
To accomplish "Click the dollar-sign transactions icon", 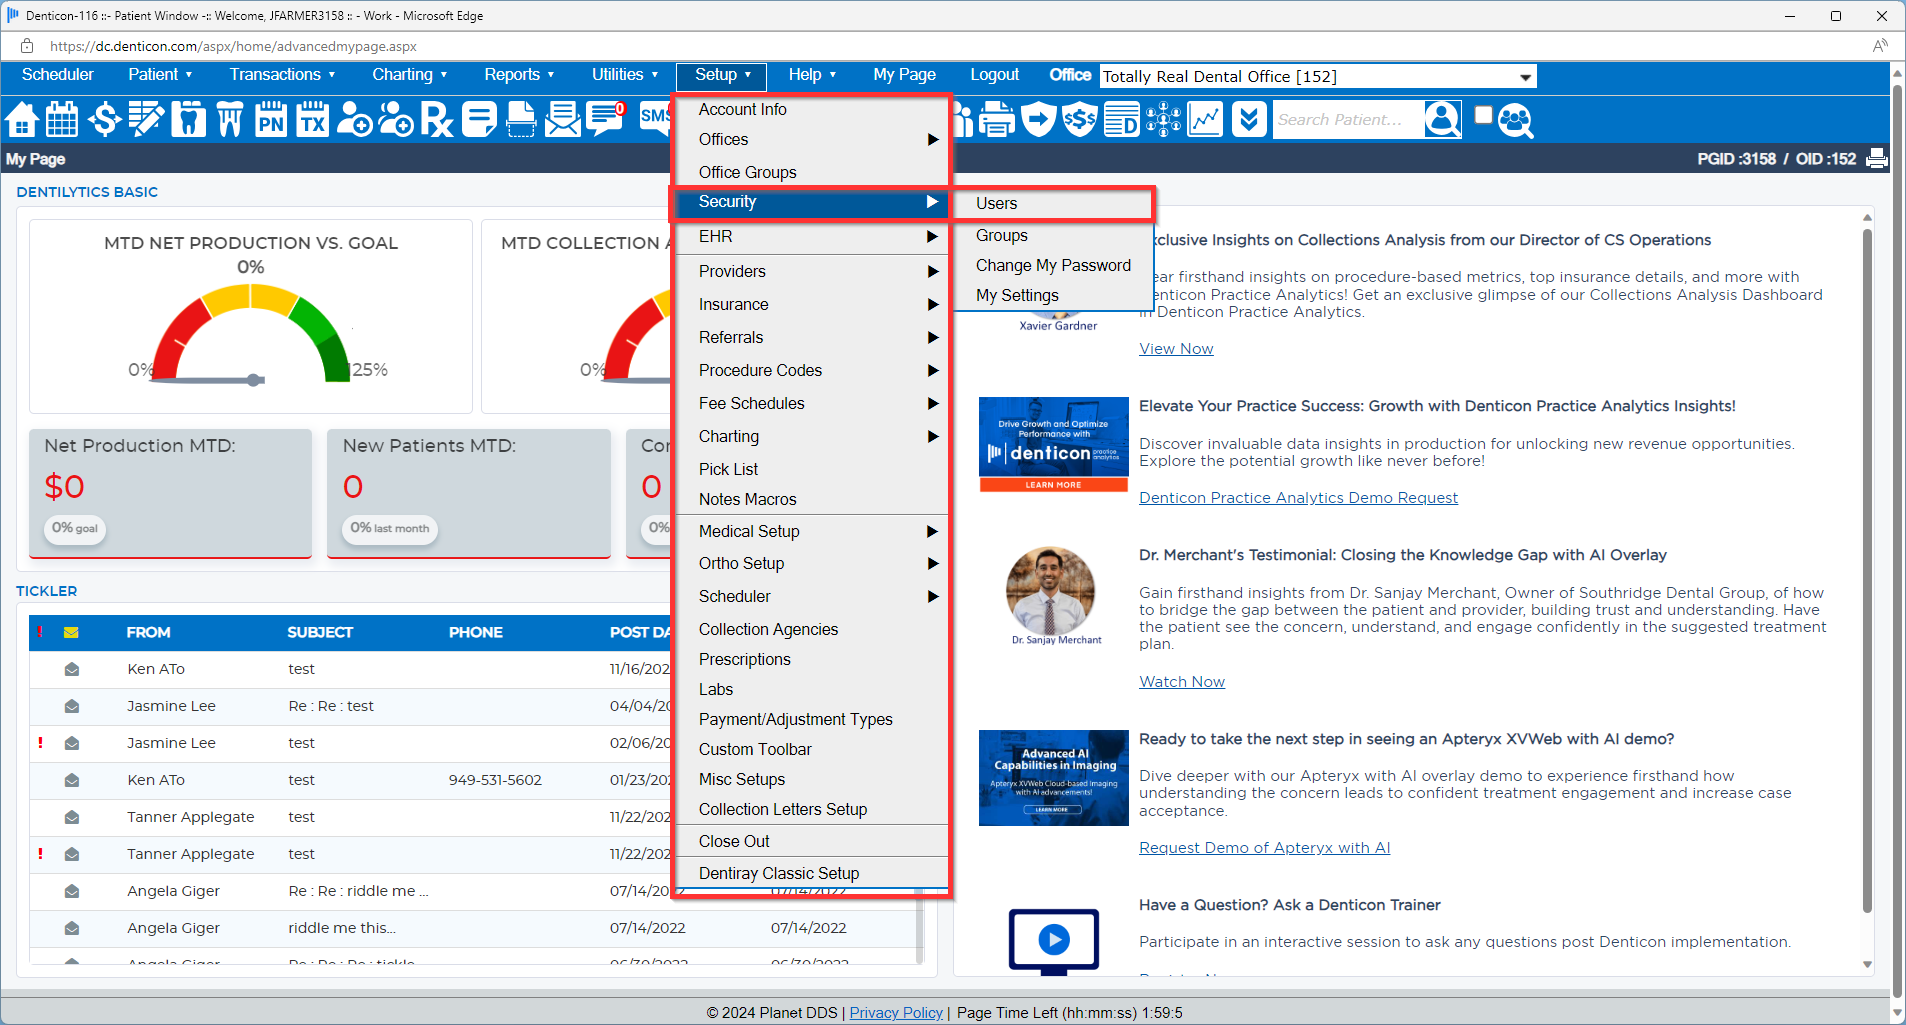I will coord(104,120).
